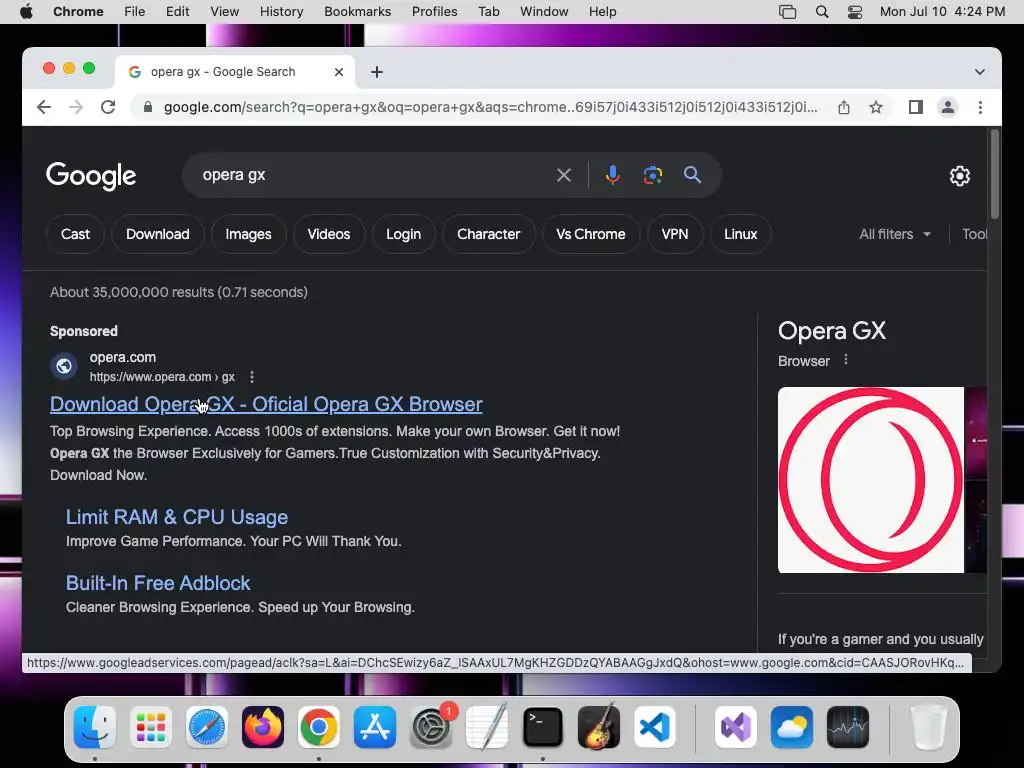Open Opera GX knowledge panel options

pyautogui.click(x=846, y=360)
